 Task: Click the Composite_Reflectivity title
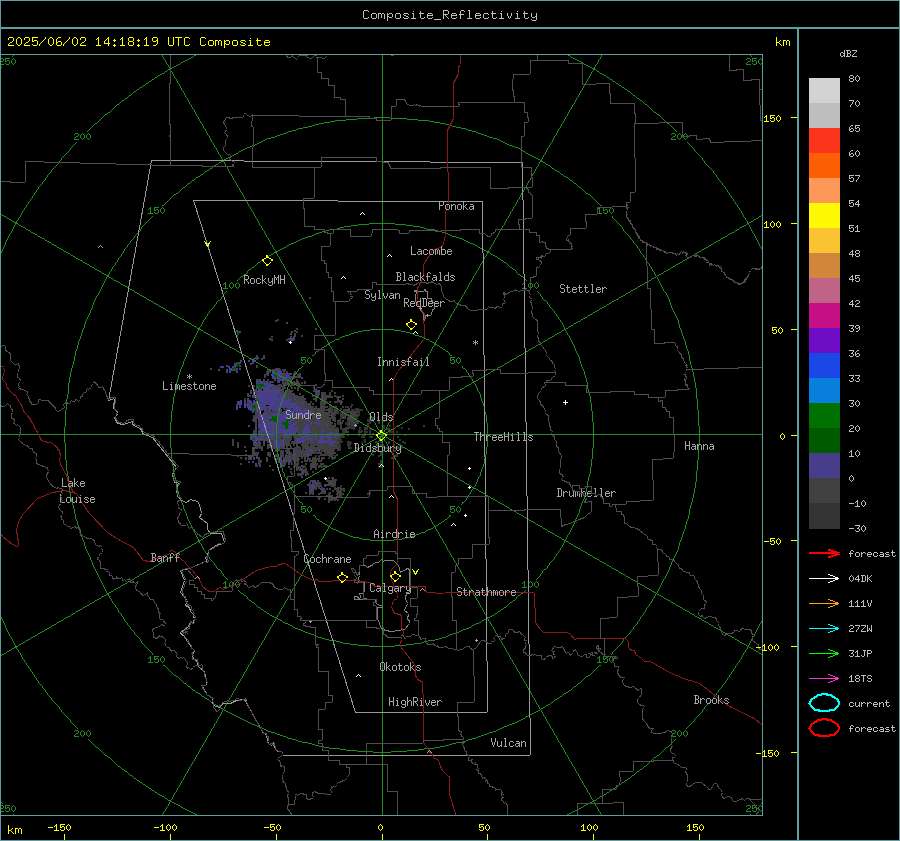pos(450,15)
